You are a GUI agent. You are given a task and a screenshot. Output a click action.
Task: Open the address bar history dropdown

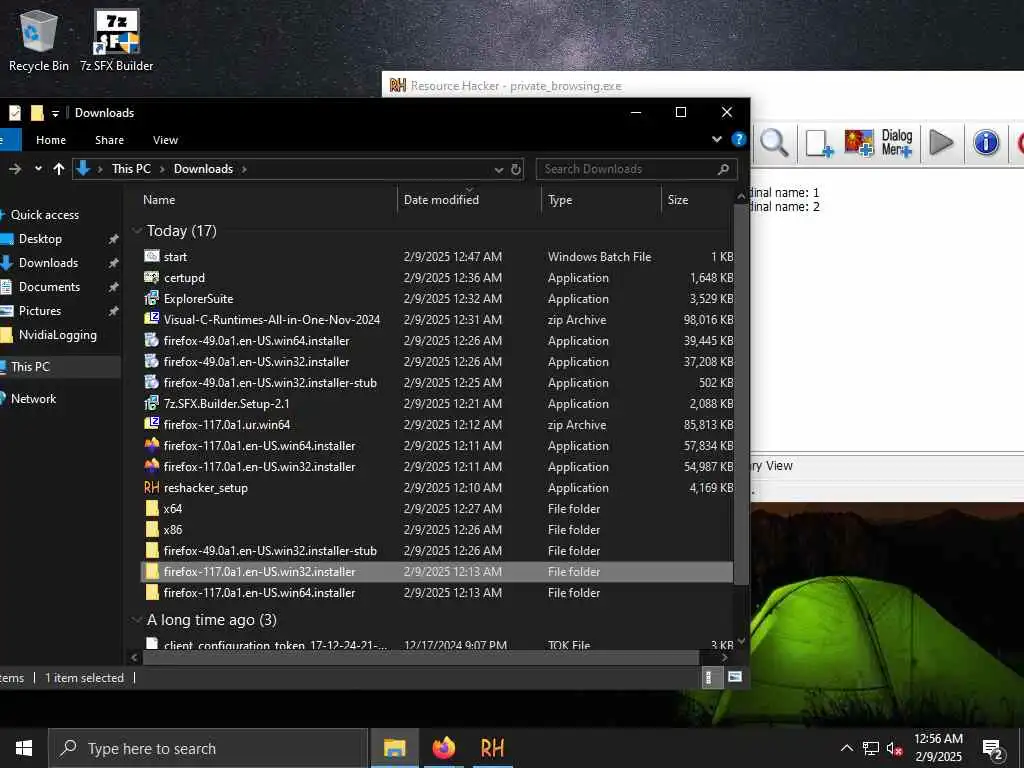tap(499, 169)
